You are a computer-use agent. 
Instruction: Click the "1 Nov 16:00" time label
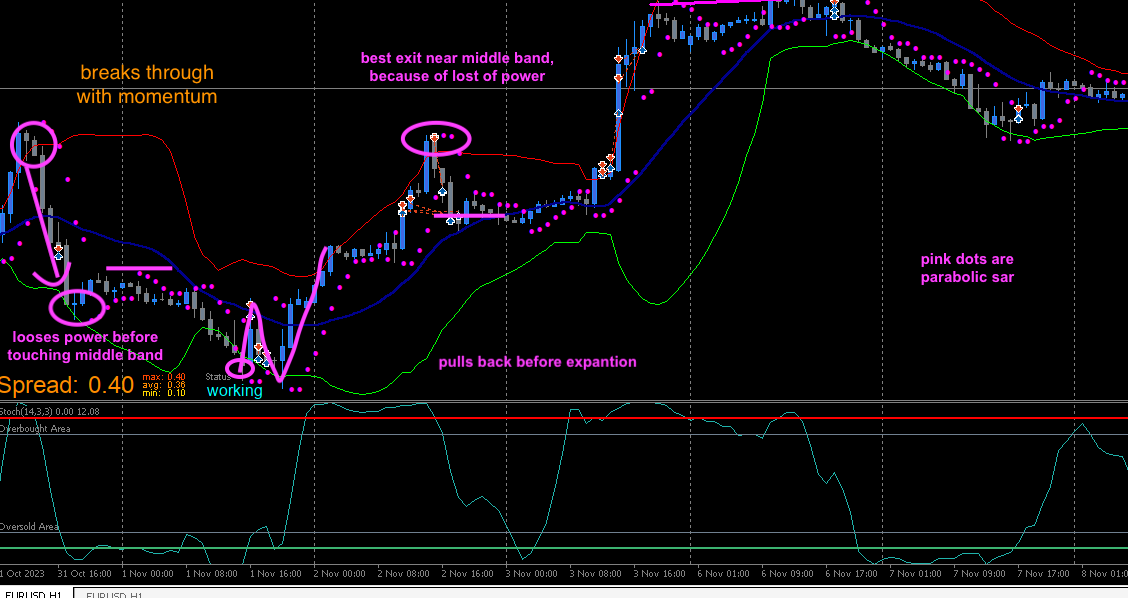click(x=276, y=574)
